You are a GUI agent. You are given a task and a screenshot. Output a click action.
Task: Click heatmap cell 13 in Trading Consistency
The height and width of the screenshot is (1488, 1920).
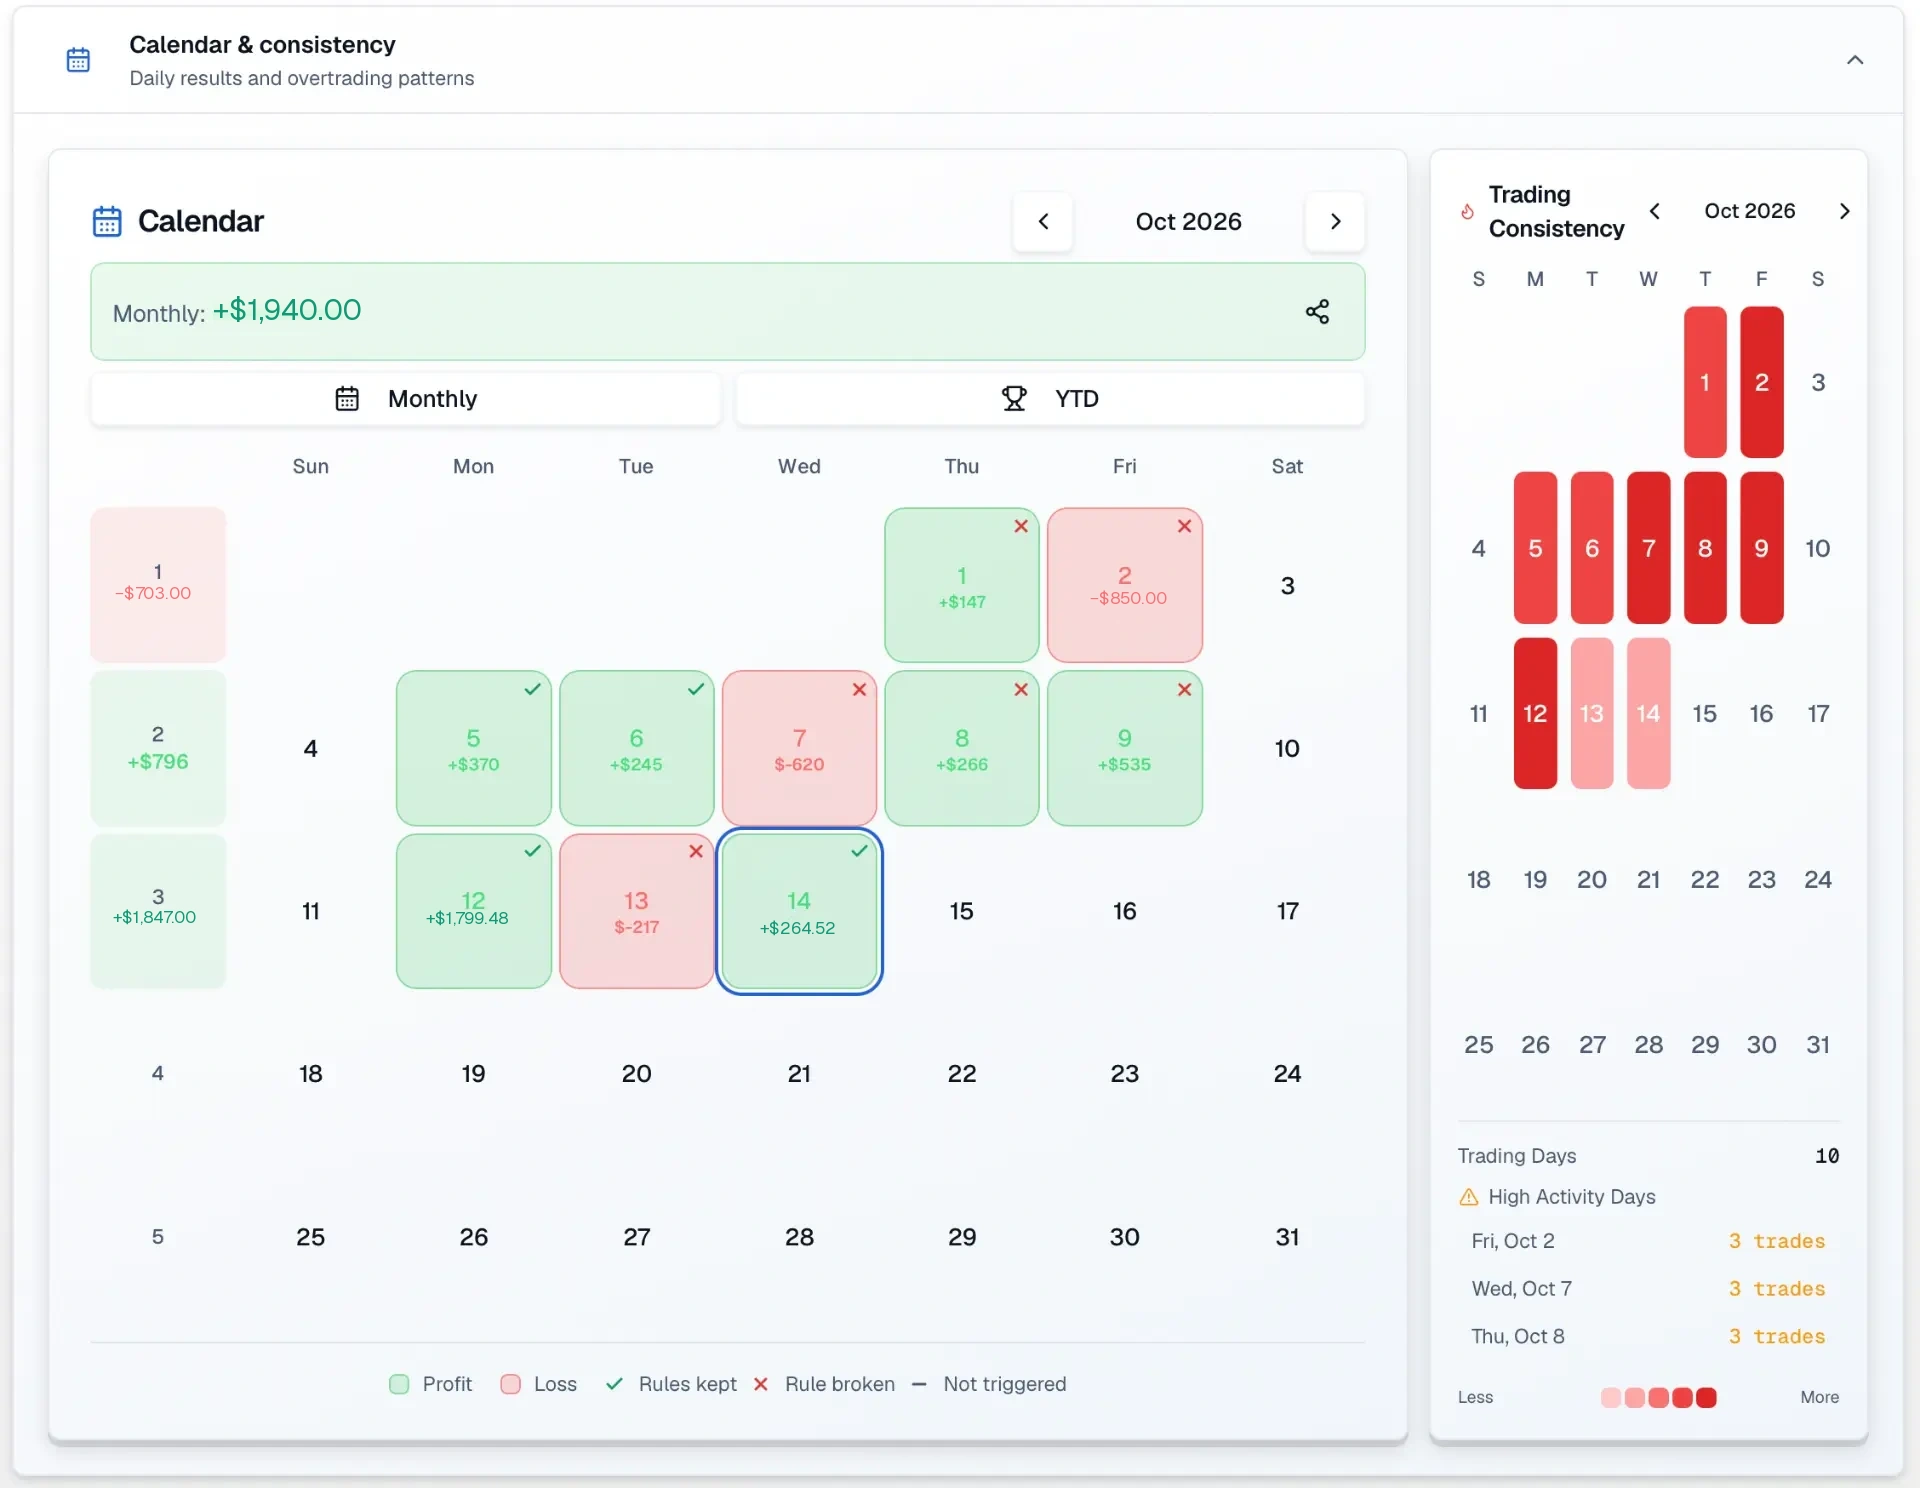(x=1592, y=713)
